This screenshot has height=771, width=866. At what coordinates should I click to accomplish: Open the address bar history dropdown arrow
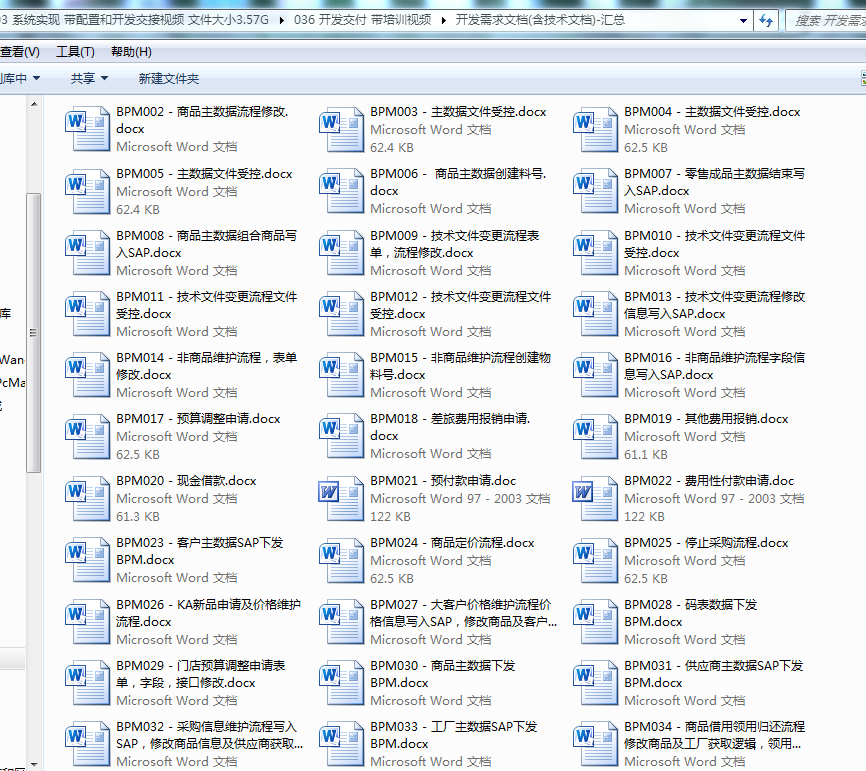click(x=741, y=20)
